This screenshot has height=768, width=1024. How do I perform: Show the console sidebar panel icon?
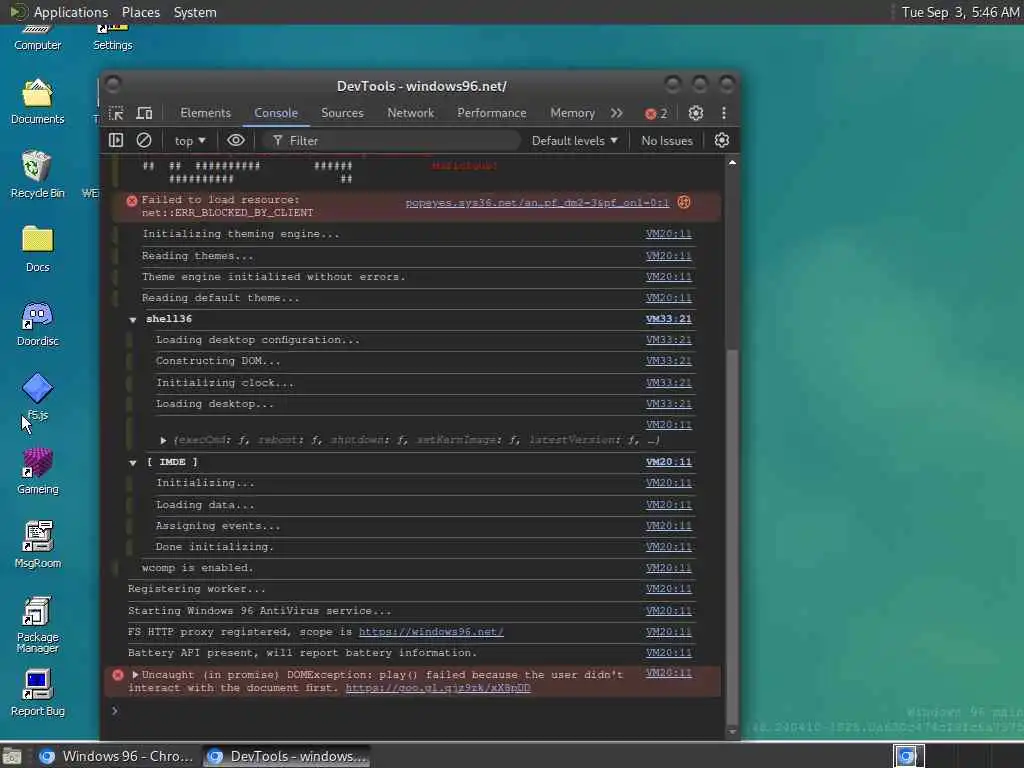pos(116,140)
